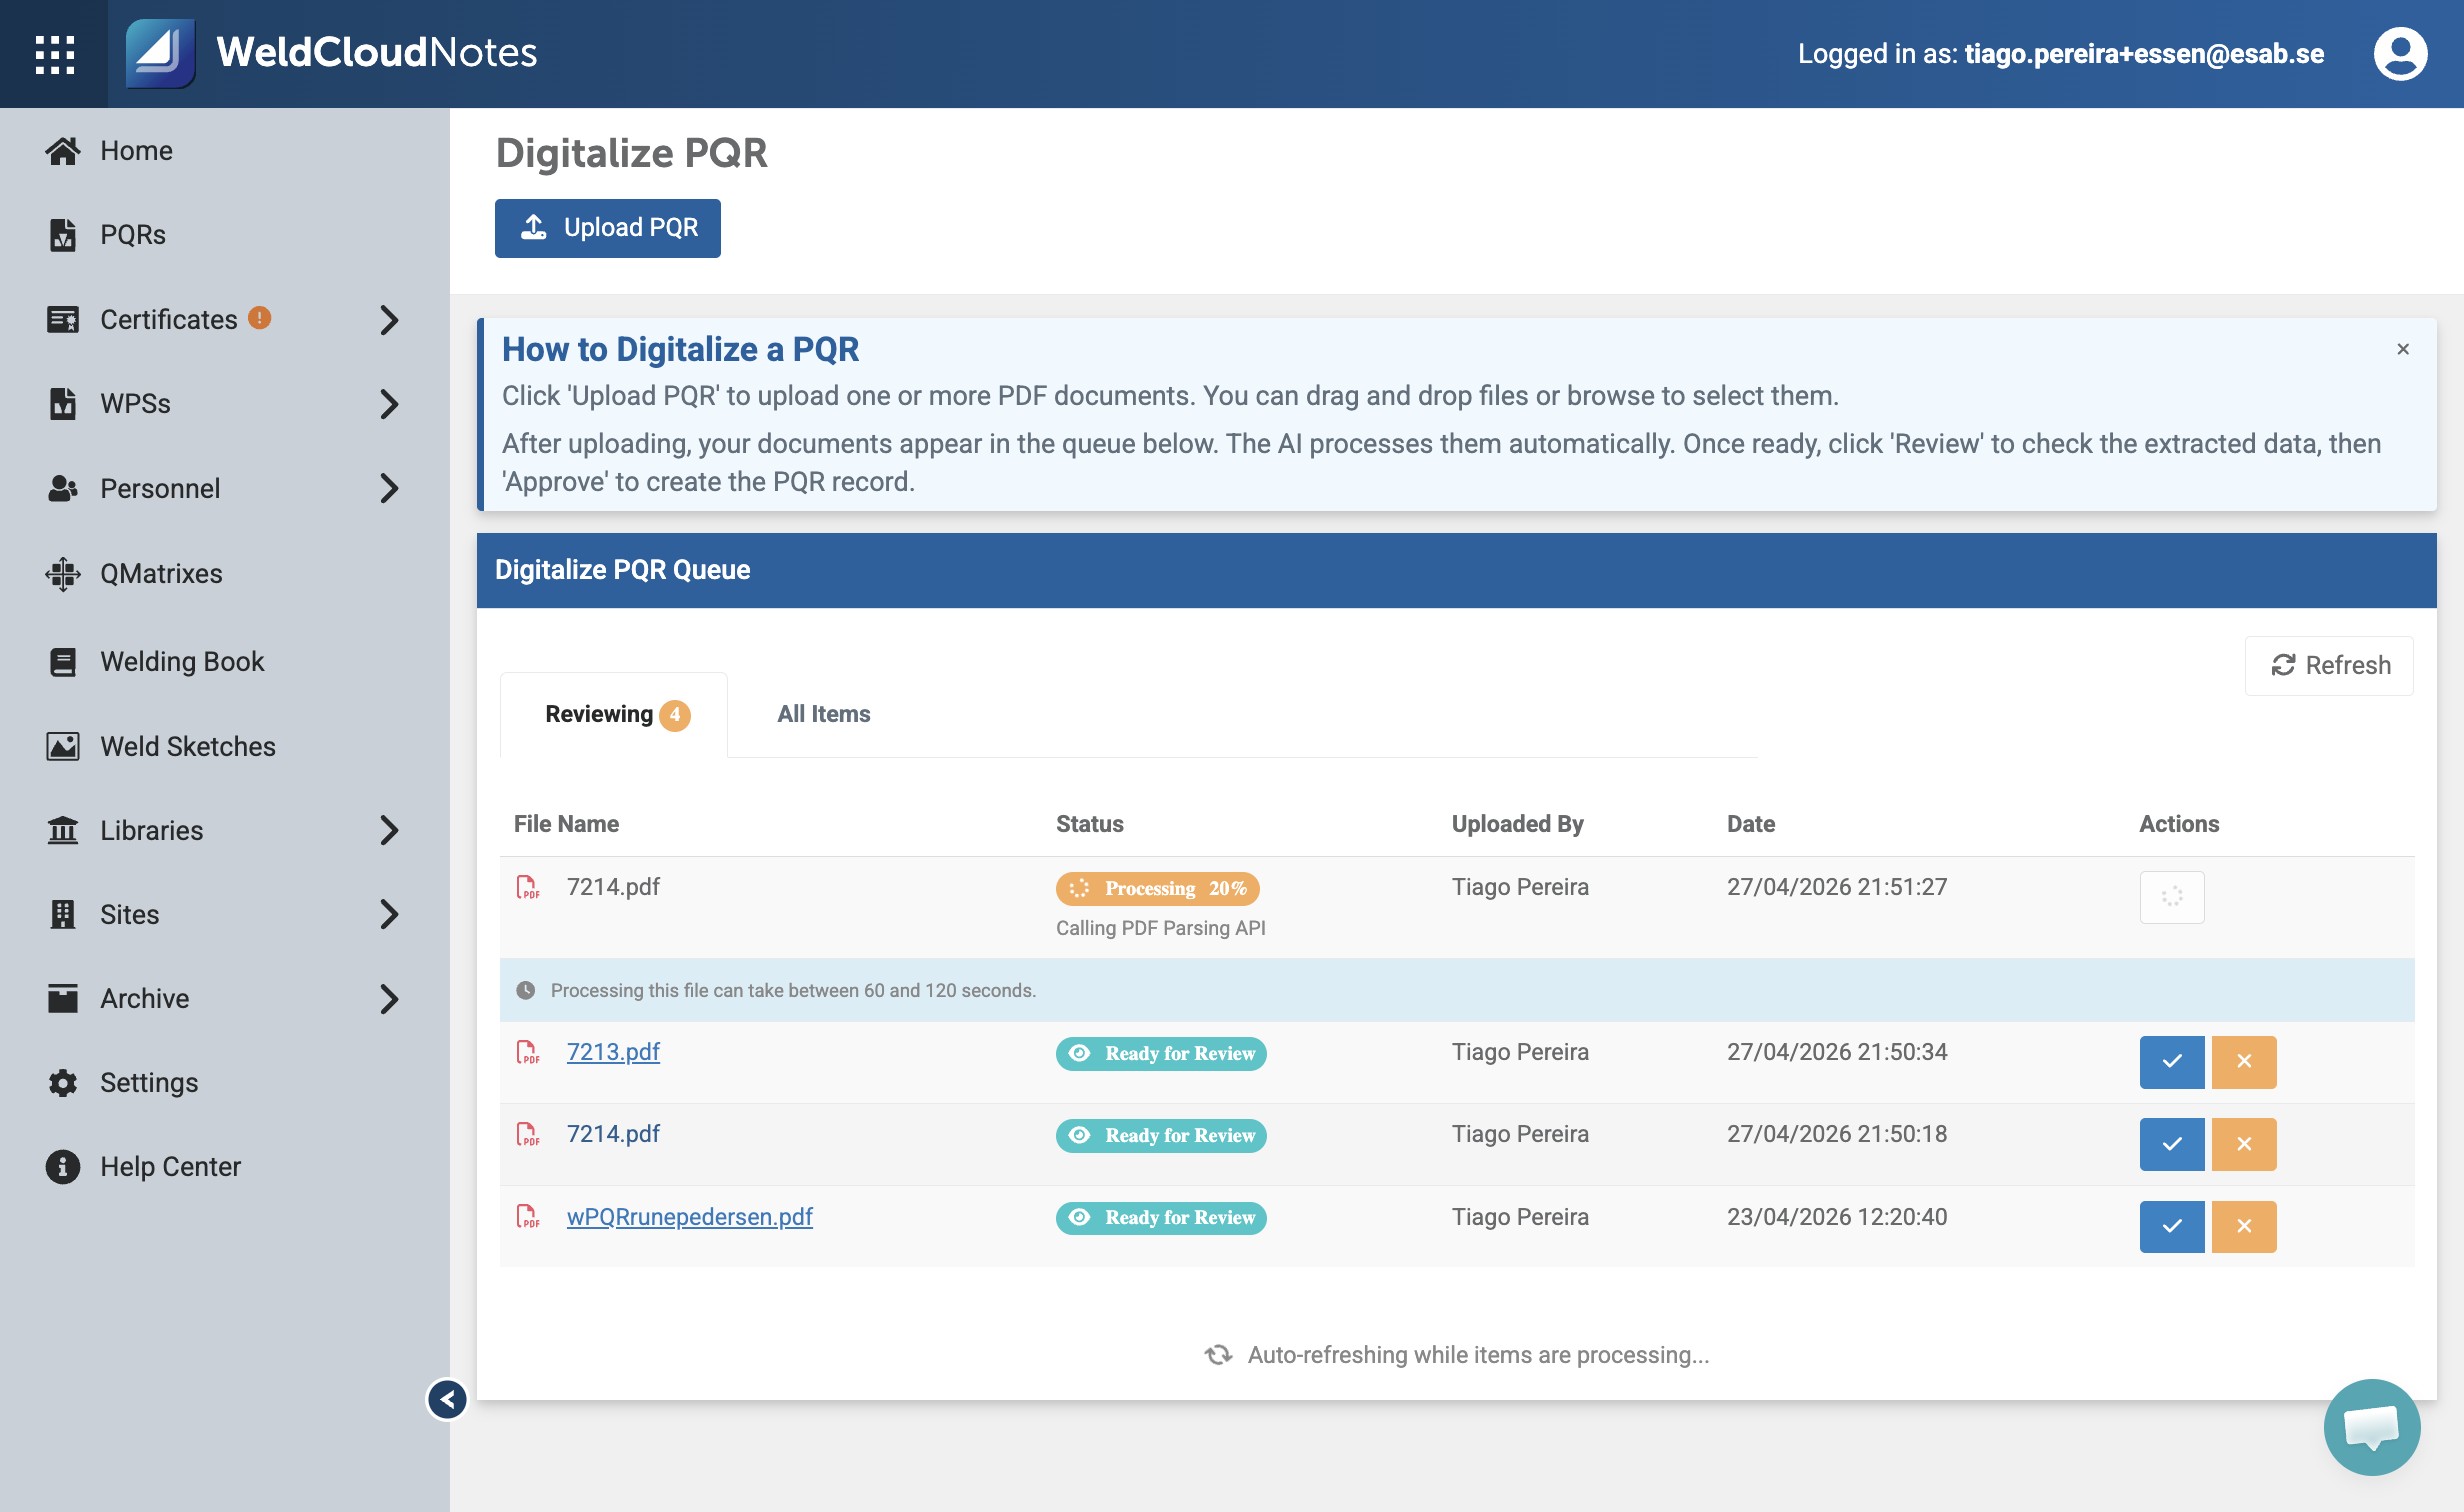This screenshot has height=1512, width=2464.
Task: Open the app launcher grid icon
Action: [x=55, y=54]
